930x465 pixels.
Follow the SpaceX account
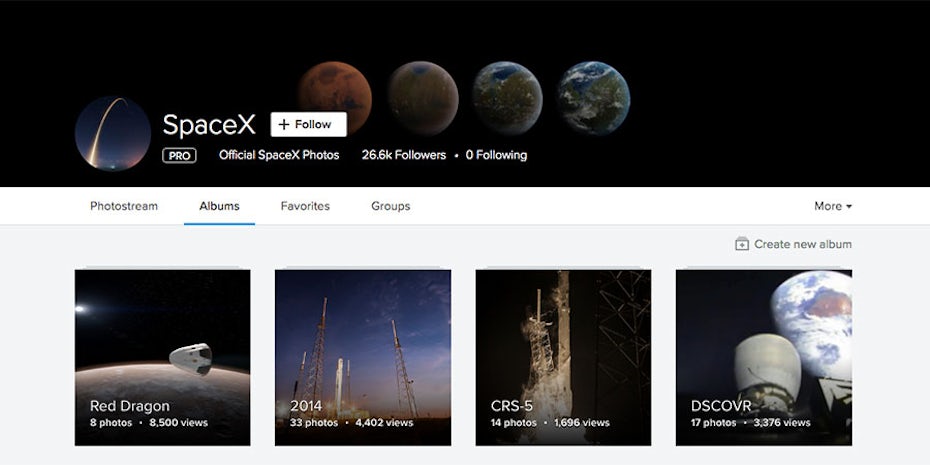(x=308, y=124)
